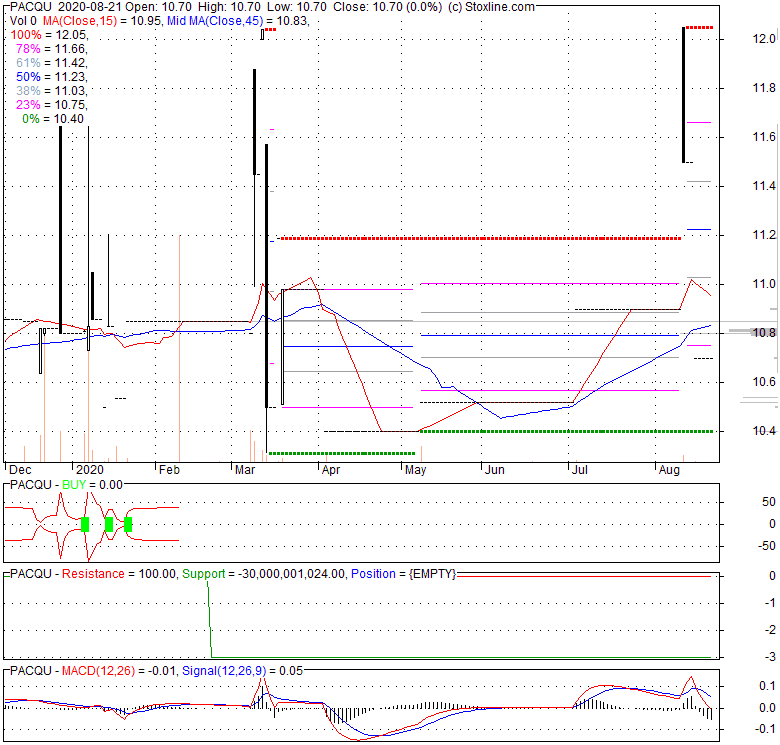Click the 11.2 price axis value
This screenshot has height=745, width=780.
click(x=764, y=235)
